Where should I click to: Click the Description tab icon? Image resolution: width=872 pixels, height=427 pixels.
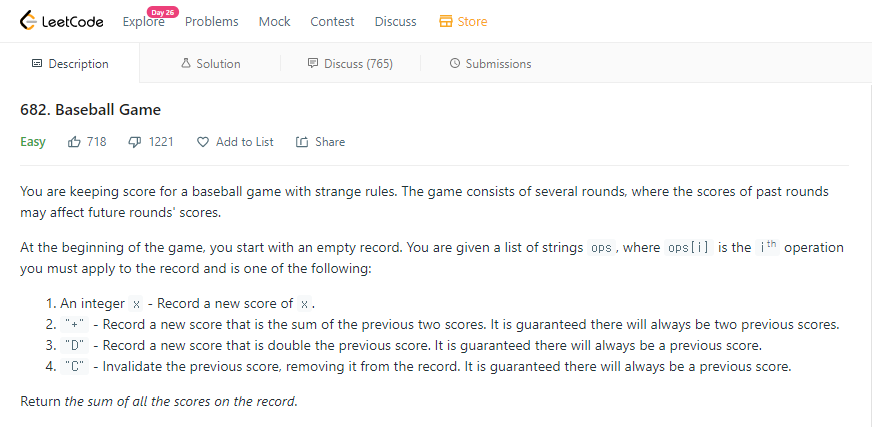tap(37, 64)
